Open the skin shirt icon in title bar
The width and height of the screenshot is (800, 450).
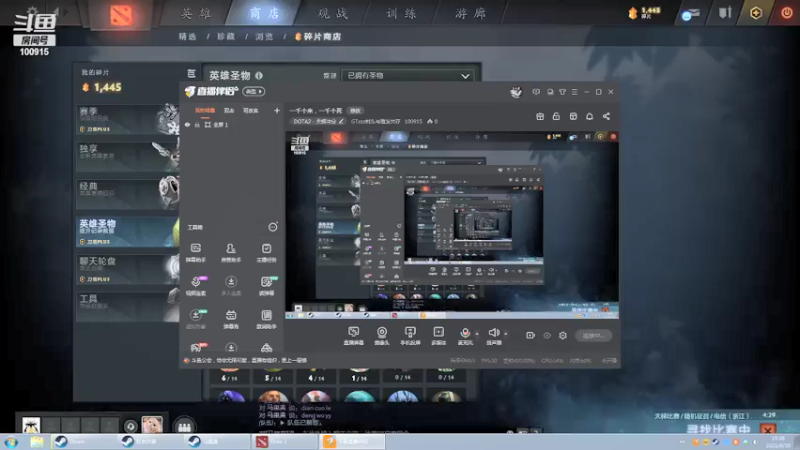(x=562, y=92)
